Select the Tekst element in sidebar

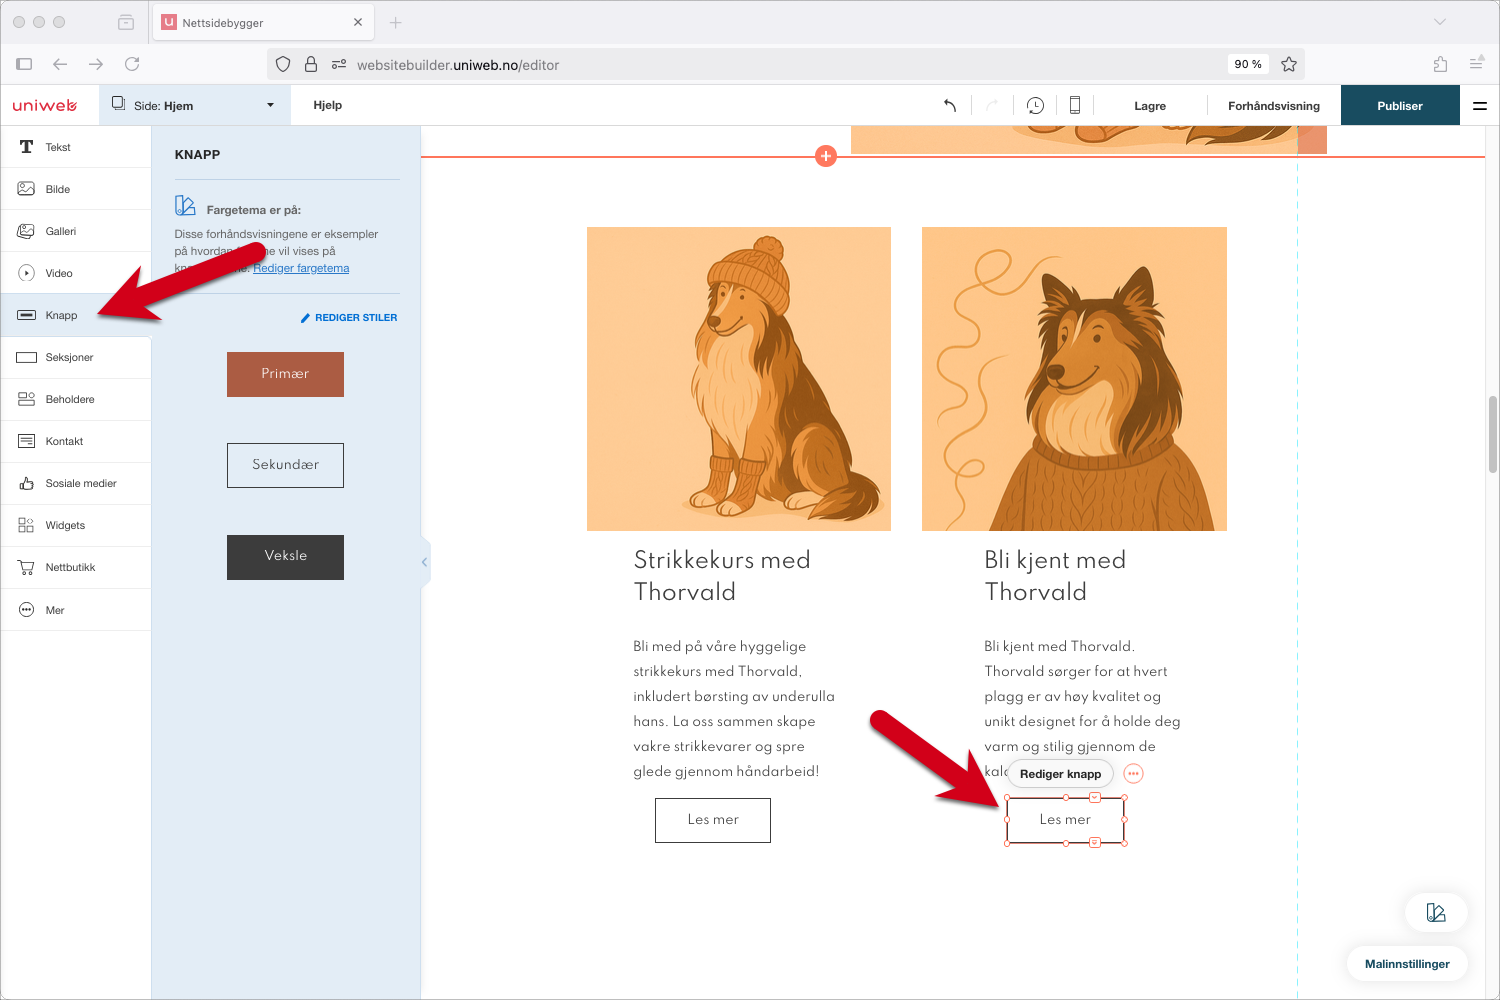pos(76,147)
